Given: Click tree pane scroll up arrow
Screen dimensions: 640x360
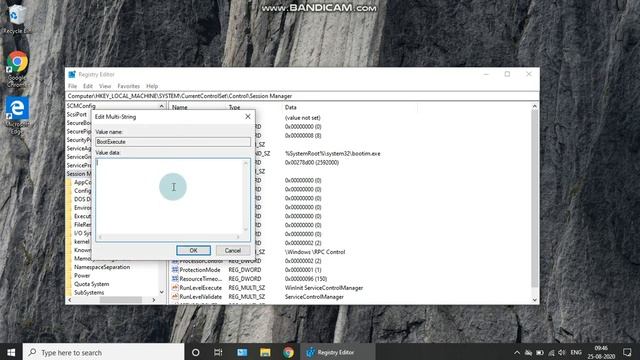Looking at the screenshot, I should click(162, 106).
